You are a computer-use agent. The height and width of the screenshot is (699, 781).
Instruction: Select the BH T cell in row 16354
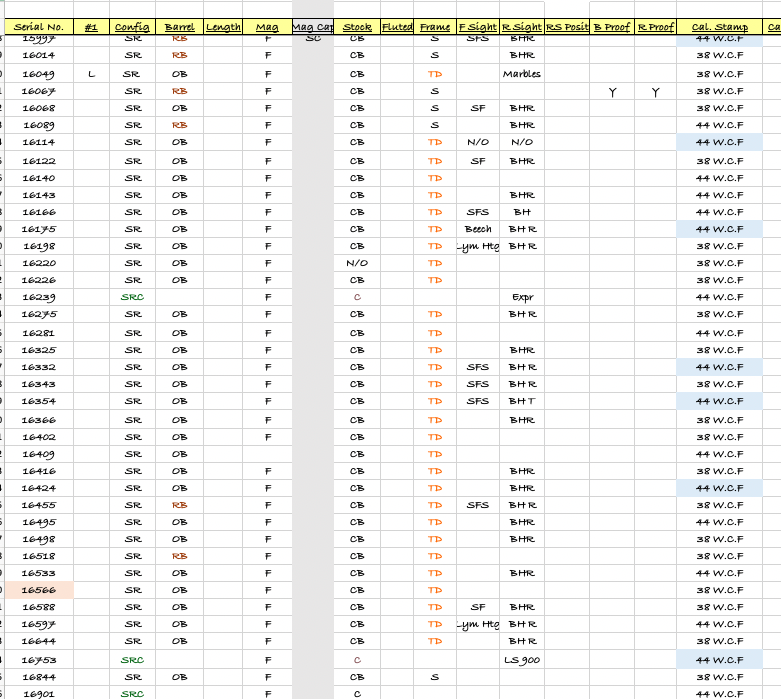point(522,401)
